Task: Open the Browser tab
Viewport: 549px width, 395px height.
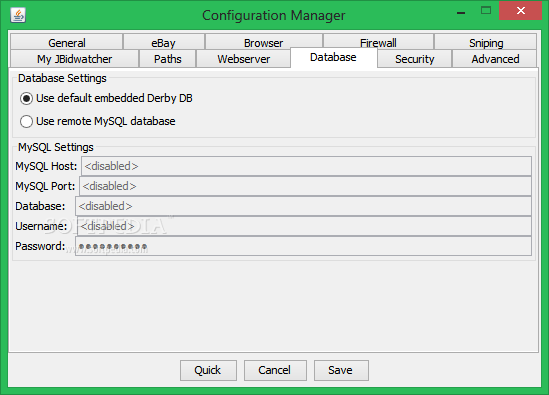Action: tap(264, 42)
